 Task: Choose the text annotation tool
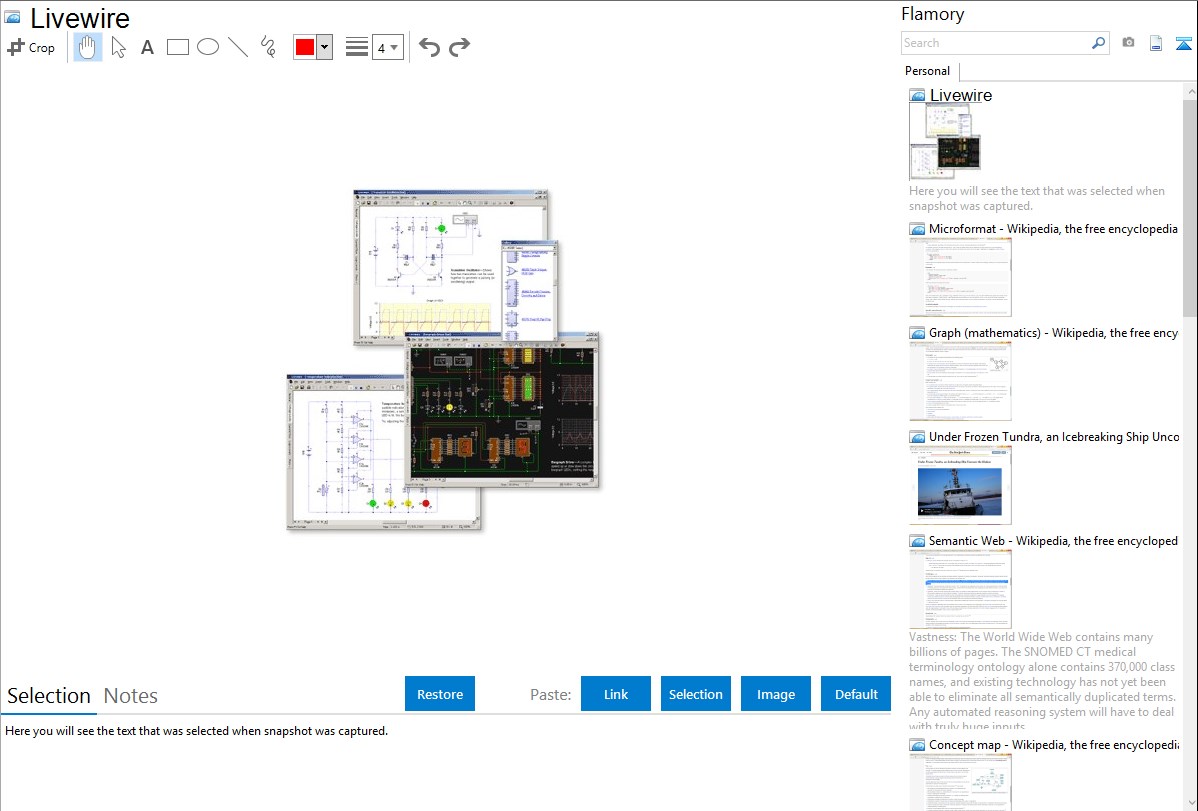click(x=147, y=47)
